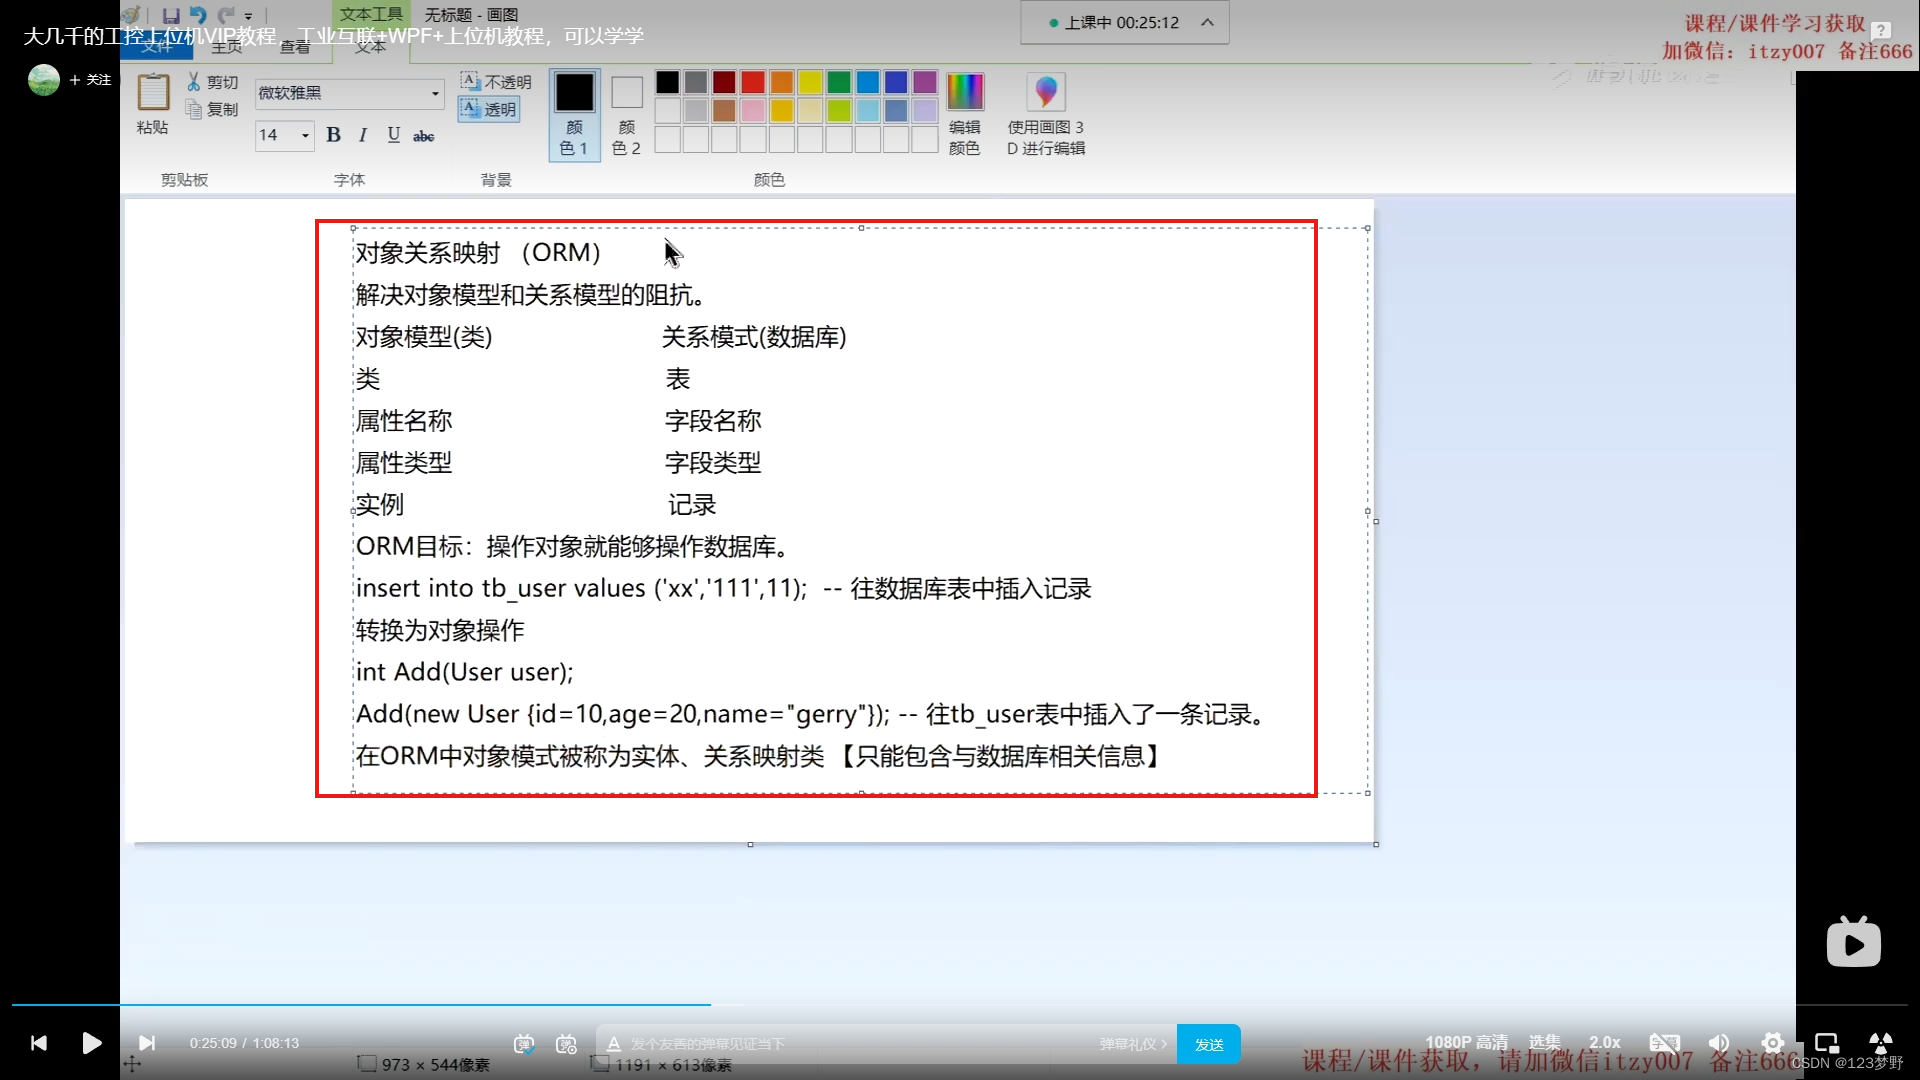Open 1080P quality selector

(1466, 1042)
